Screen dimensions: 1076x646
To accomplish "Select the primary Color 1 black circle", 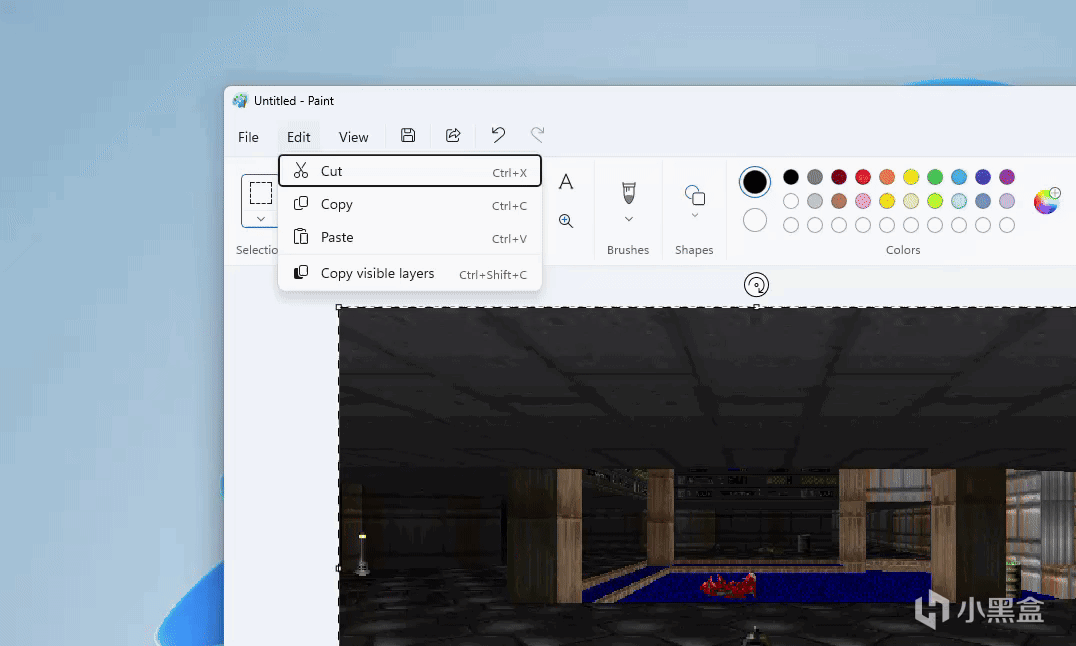I will tap(755, 182).
